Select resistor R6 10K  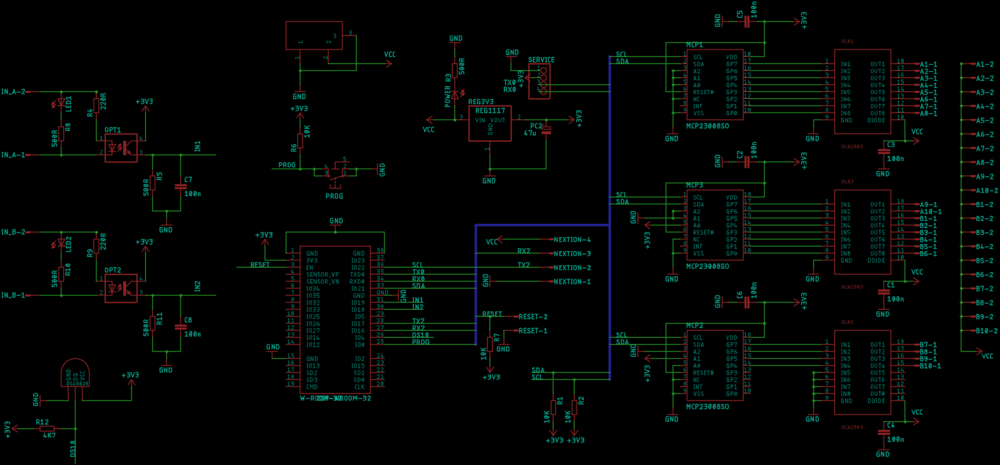point(300,140)
